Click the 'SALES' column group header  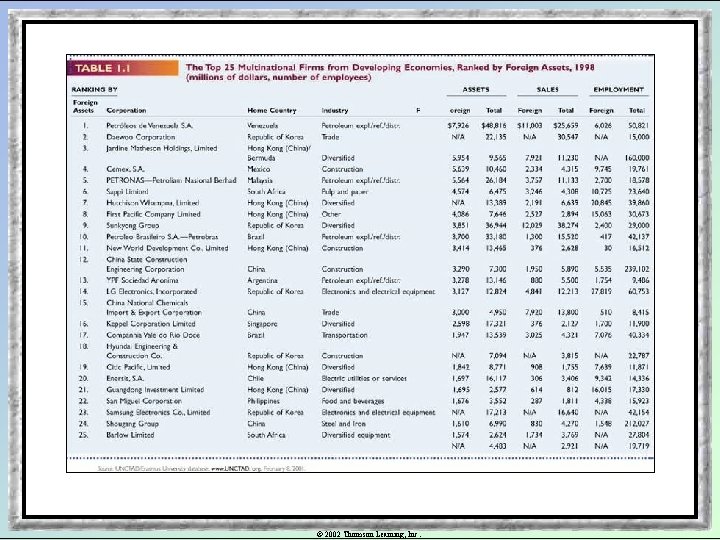(x=547, y=90)
